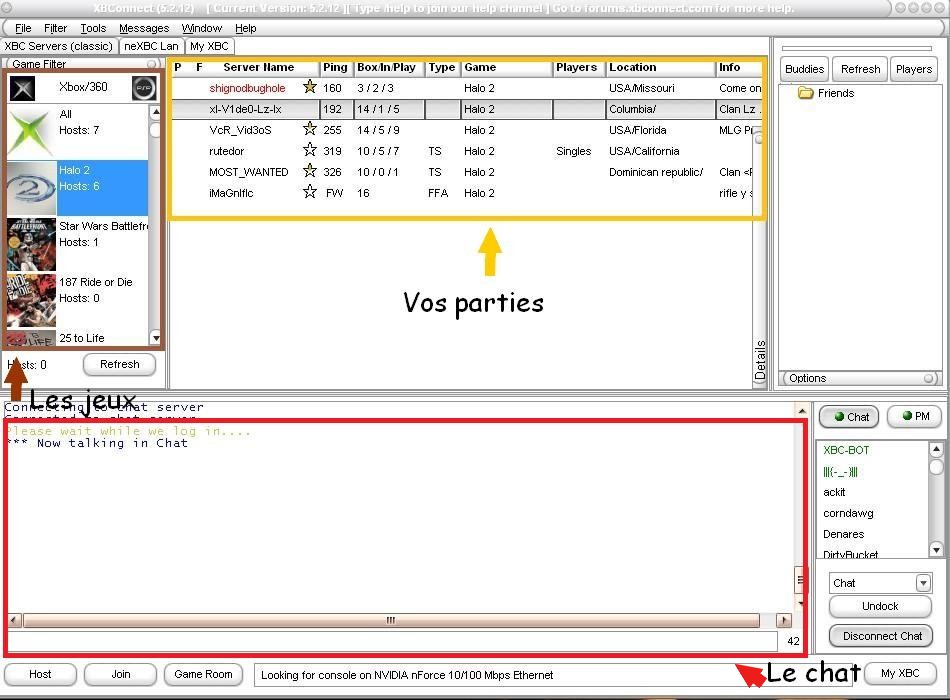Choose the All games Xbox logo thumbnail
950x700 pixels.
31,132
